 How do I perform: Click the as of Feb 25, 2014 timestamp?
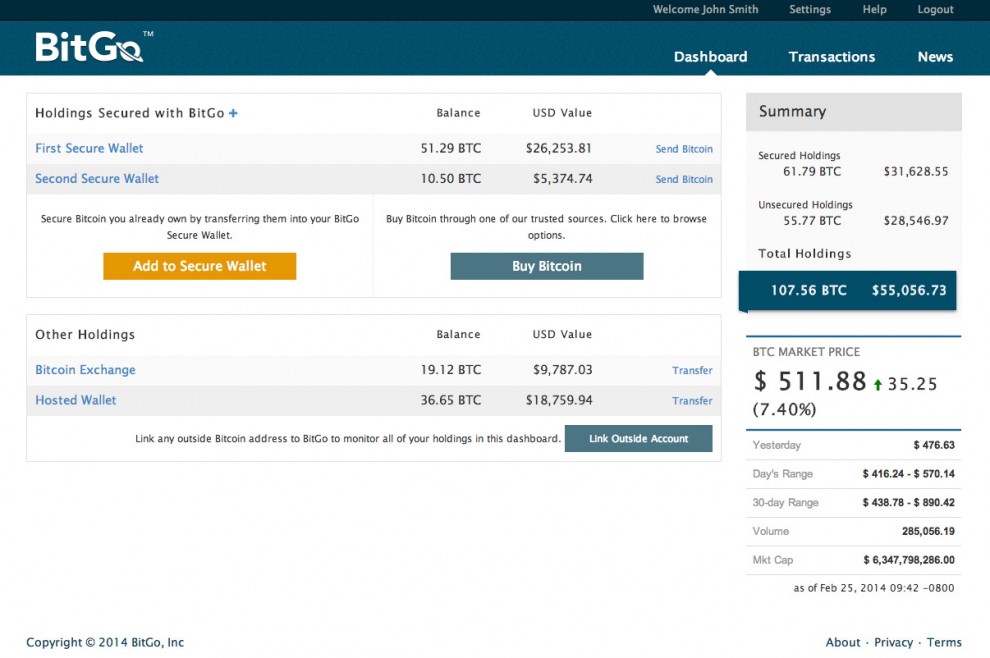[874, 588]
